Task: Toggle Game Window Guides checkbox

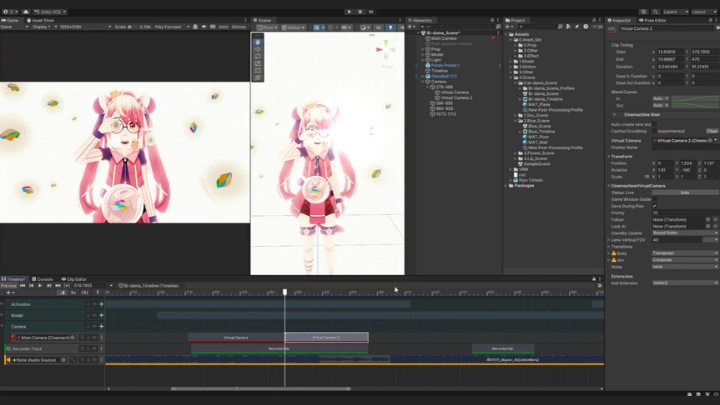Action: (x=654, y=199)
